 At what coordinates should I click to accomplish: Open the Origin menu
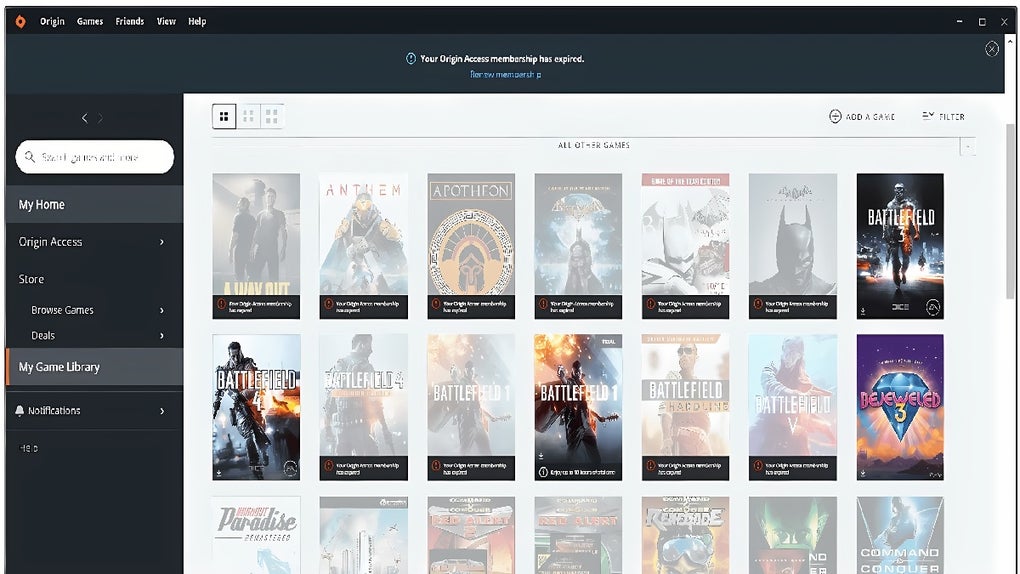point(52,21)
